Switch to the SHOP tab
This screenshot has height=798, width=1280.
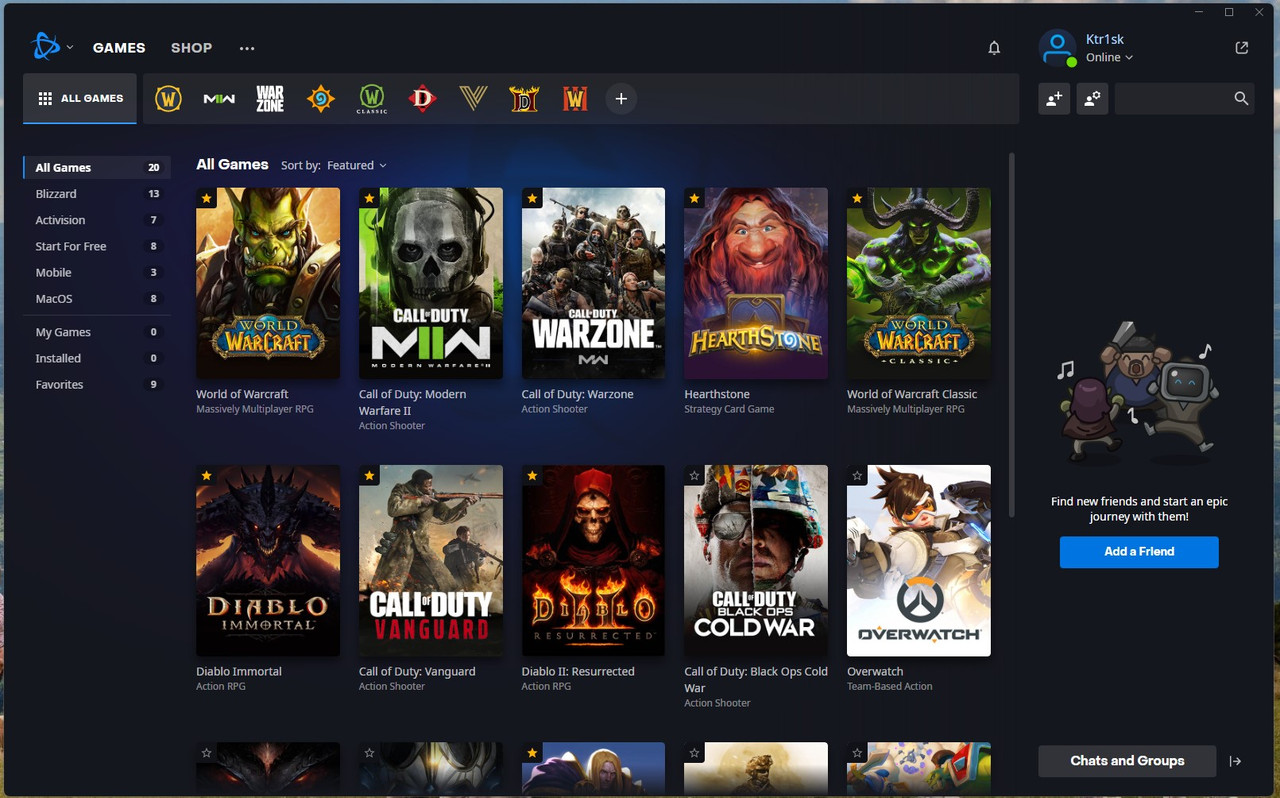[191, 48]
